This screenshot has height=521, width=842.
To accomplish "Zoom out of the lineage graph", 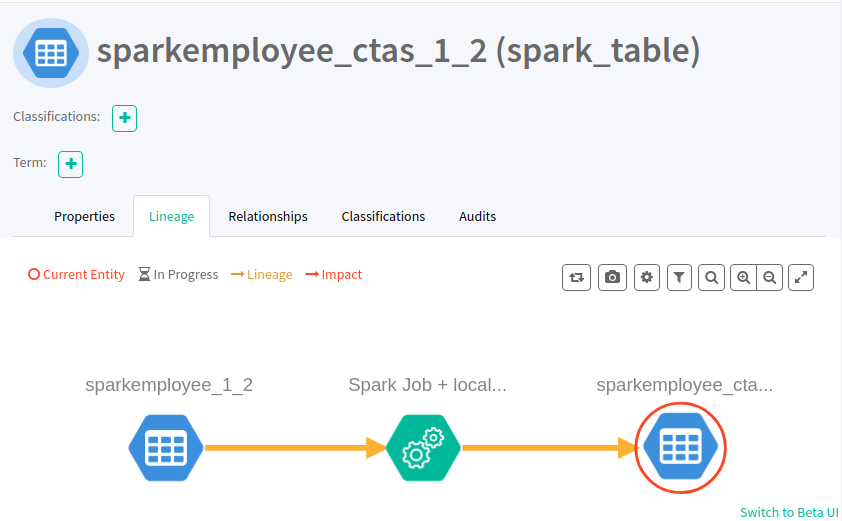I will coord(770,277).
